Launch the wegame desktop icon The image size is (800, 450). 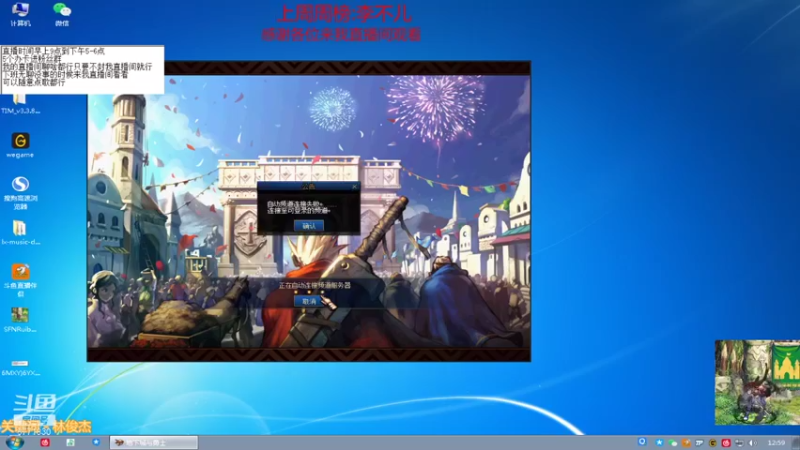pyautogui.click(x=20, y=145)
